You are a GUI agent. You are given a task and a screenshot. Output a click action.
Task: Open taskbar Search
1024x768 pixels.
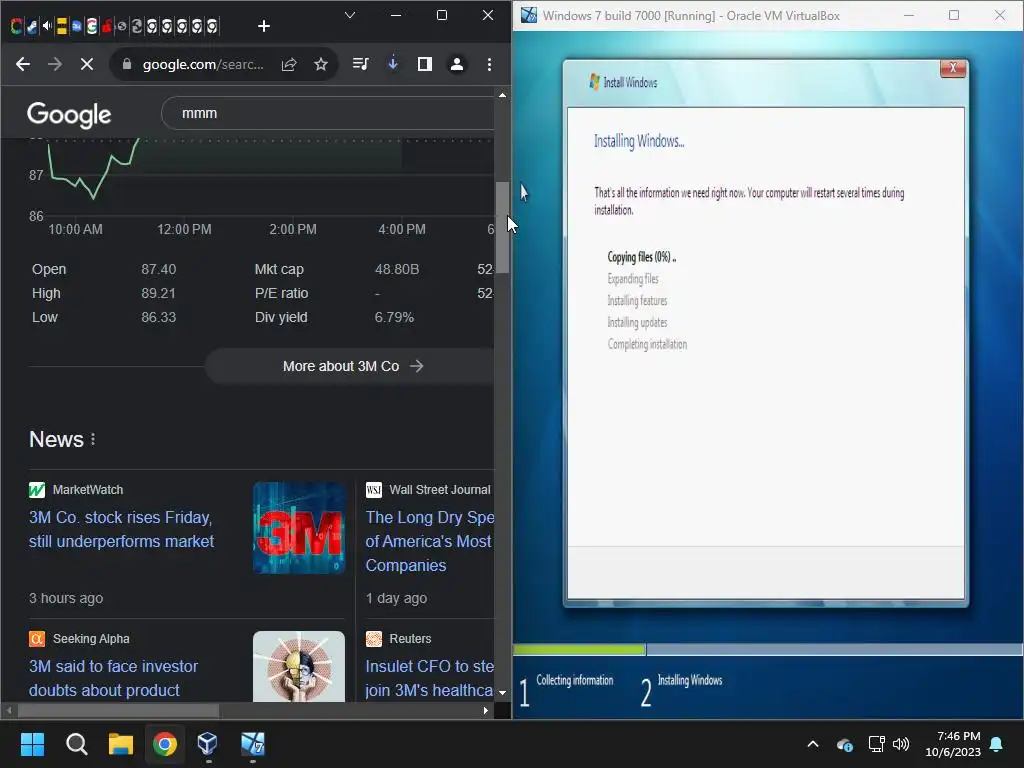(76, 744)
